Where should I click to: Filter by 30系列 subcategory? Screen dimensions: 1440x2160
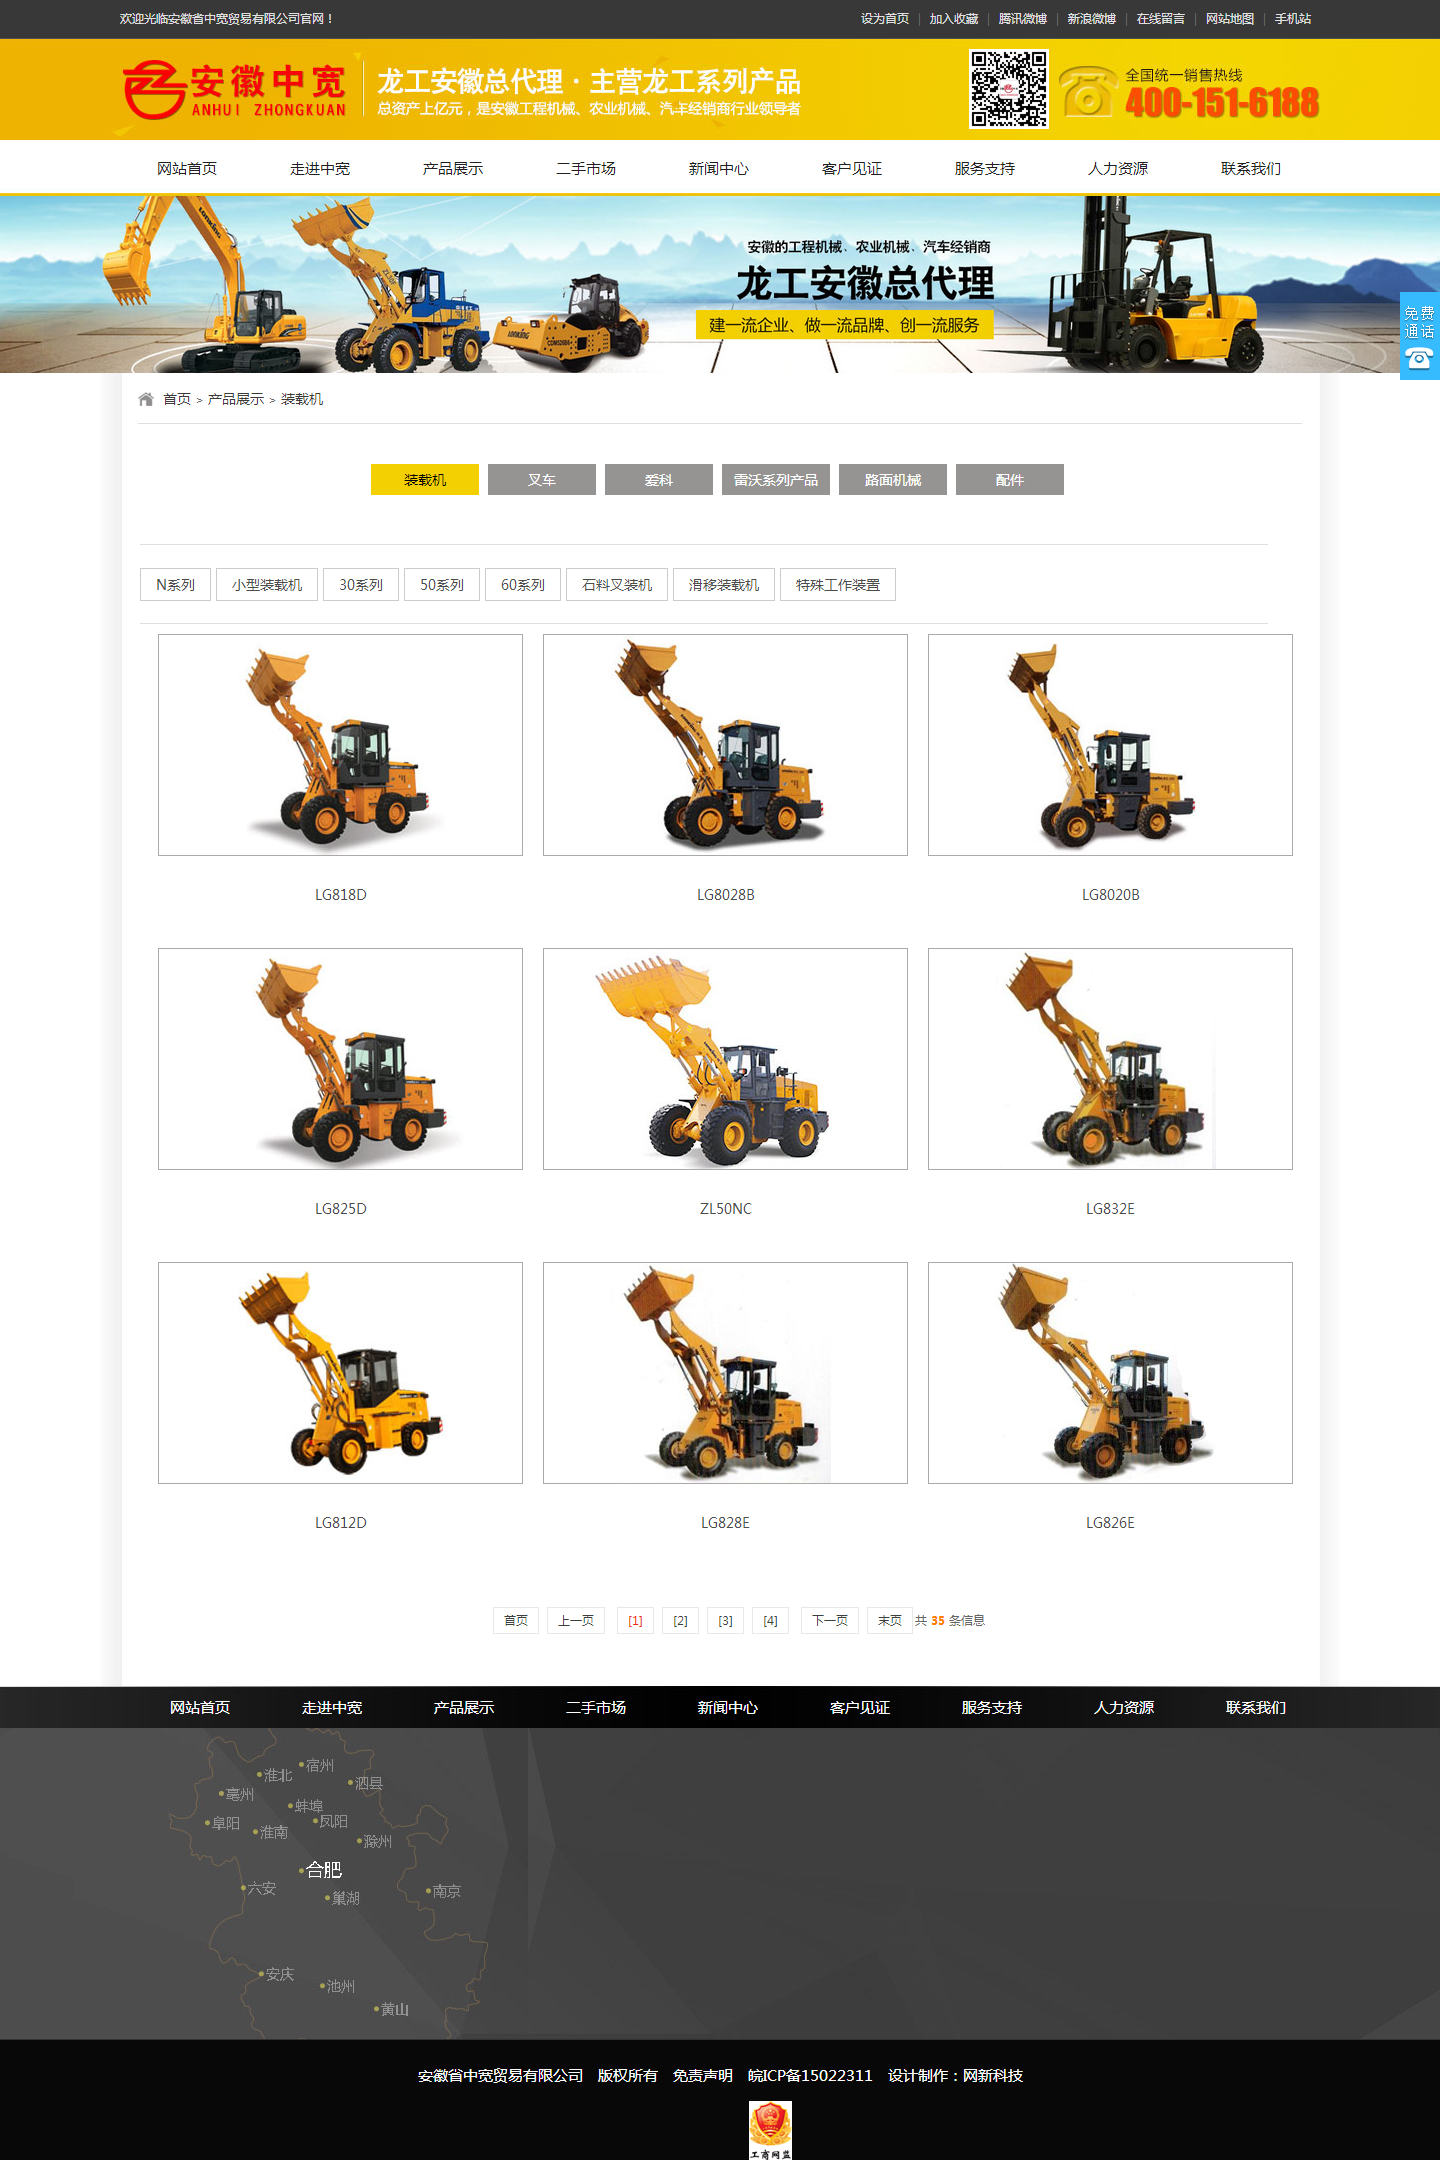pos(361,585)
